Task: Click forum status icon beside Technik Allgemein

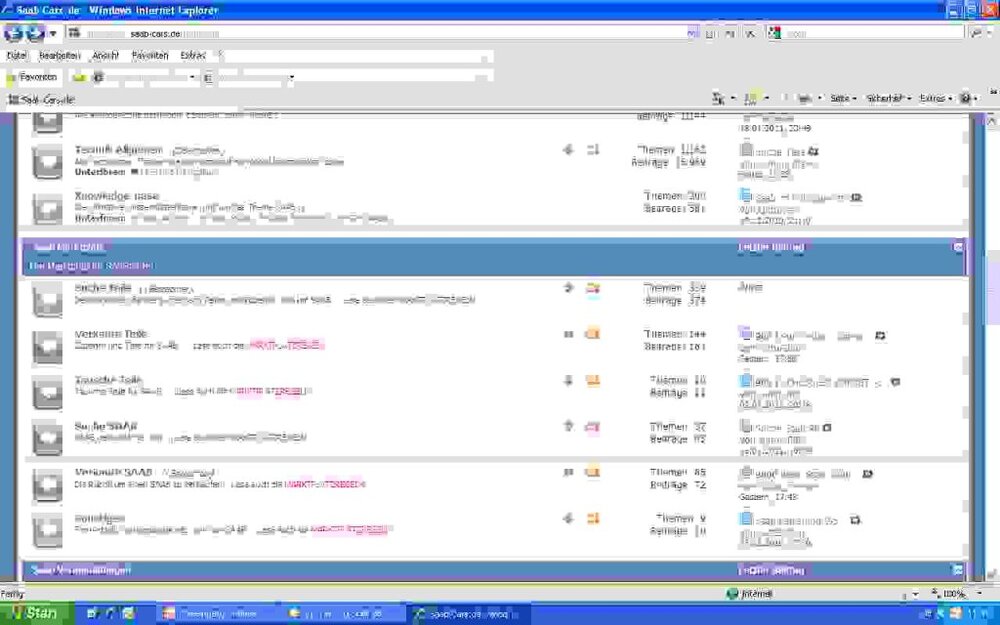Action: coord(48,162)
